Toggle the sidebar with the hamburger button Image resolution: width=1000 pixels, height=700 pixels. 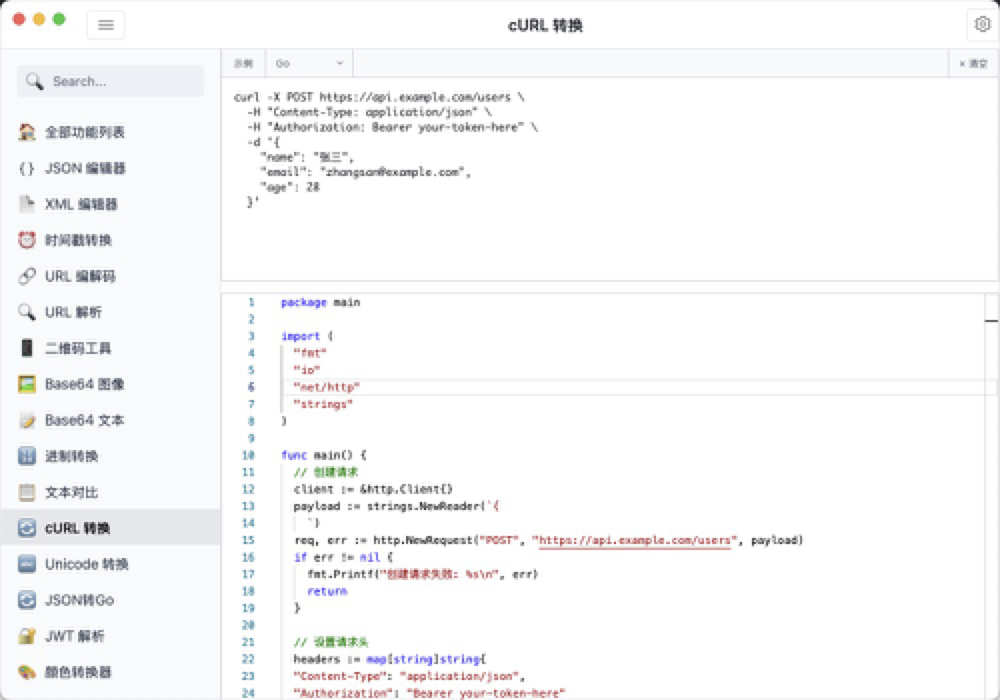tap(106, 25)
